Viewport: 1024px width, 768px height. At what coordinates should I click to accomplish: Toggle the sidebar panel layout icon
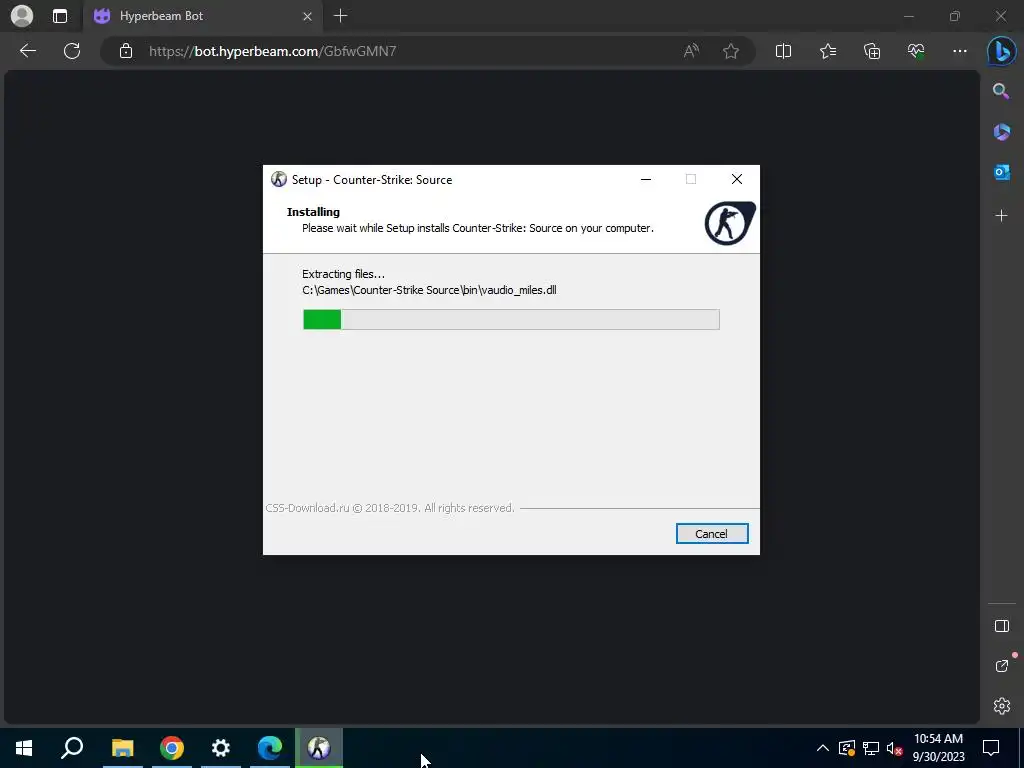tap(1001, 626)
